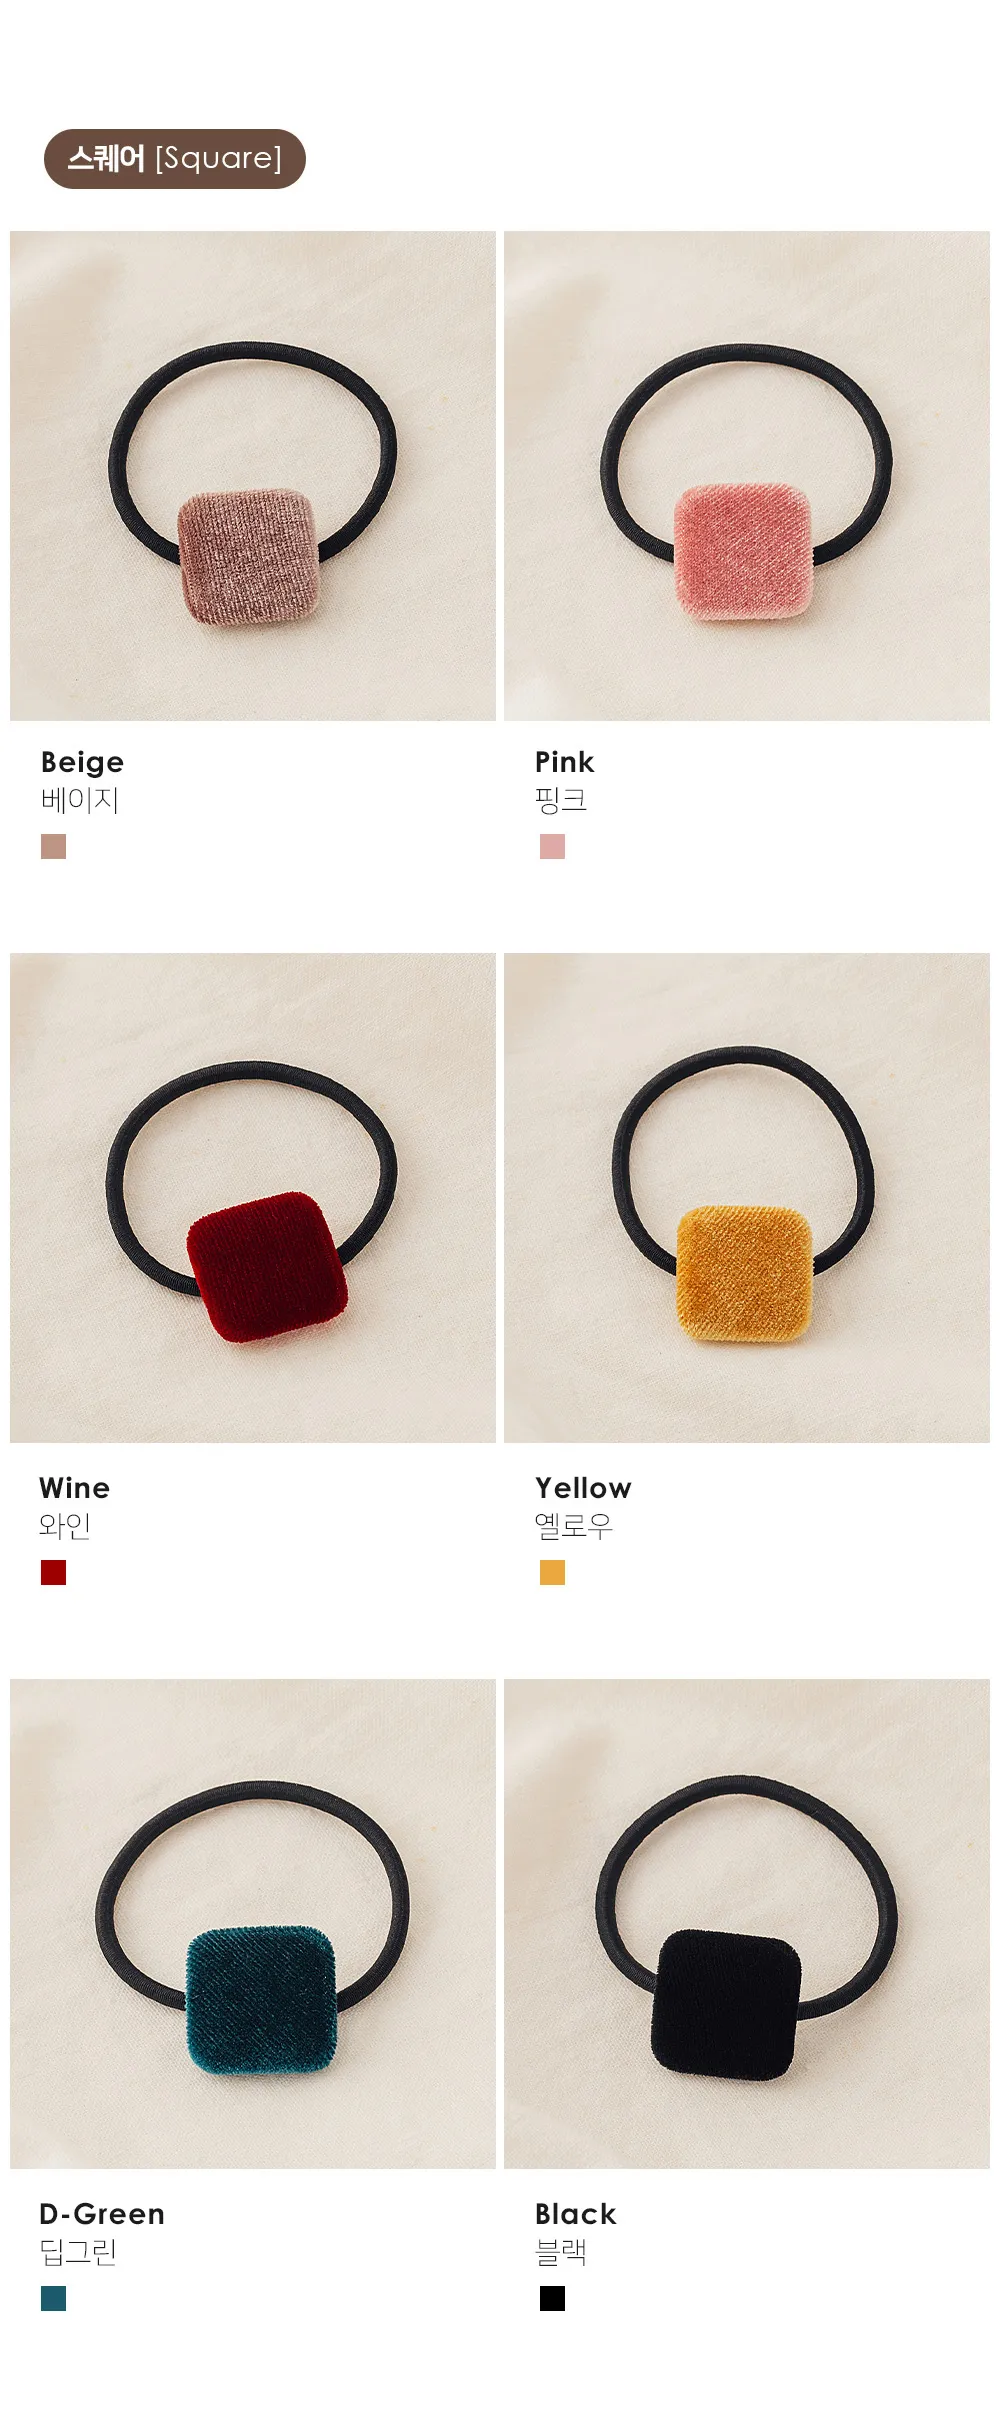Click the Black color name text

pyautogui.click(x=576, y=2214)
